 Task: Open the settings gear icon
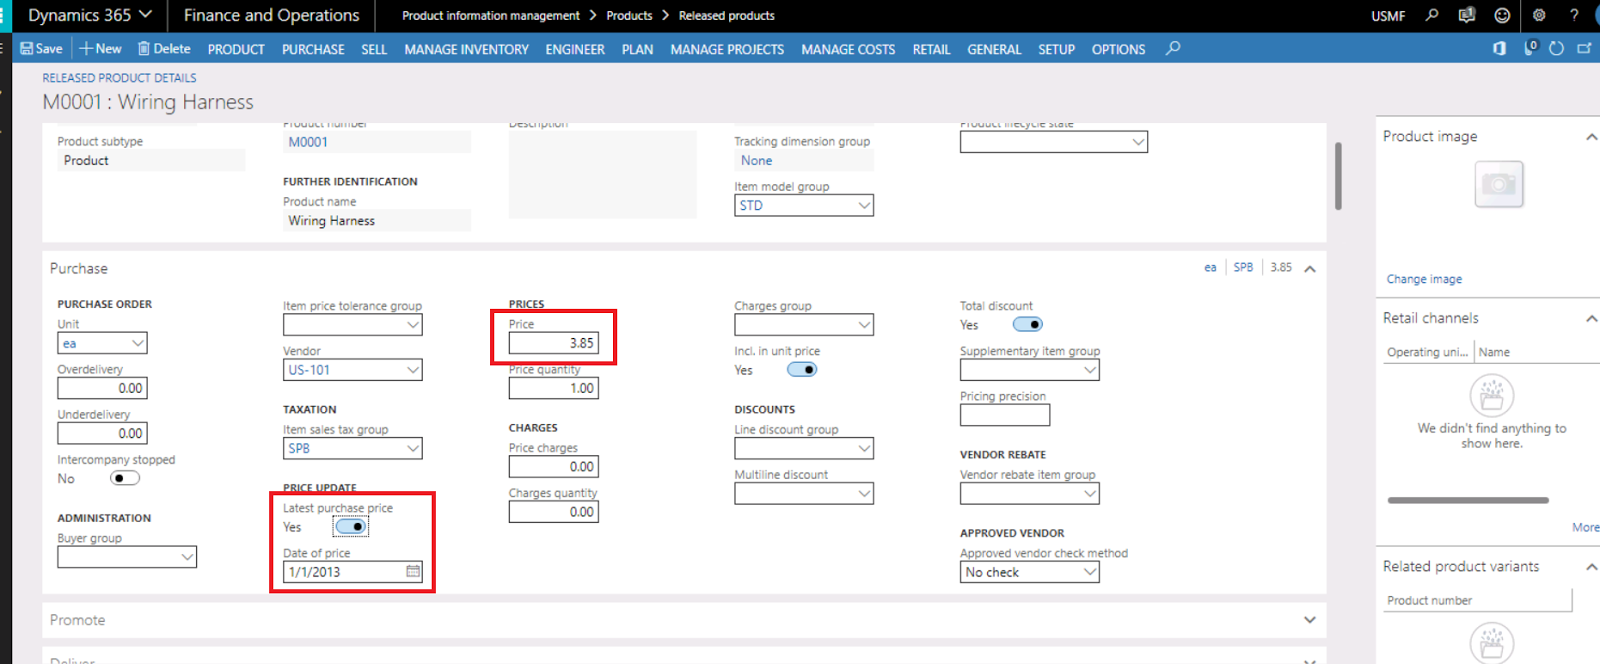(x=1539, y=15)
